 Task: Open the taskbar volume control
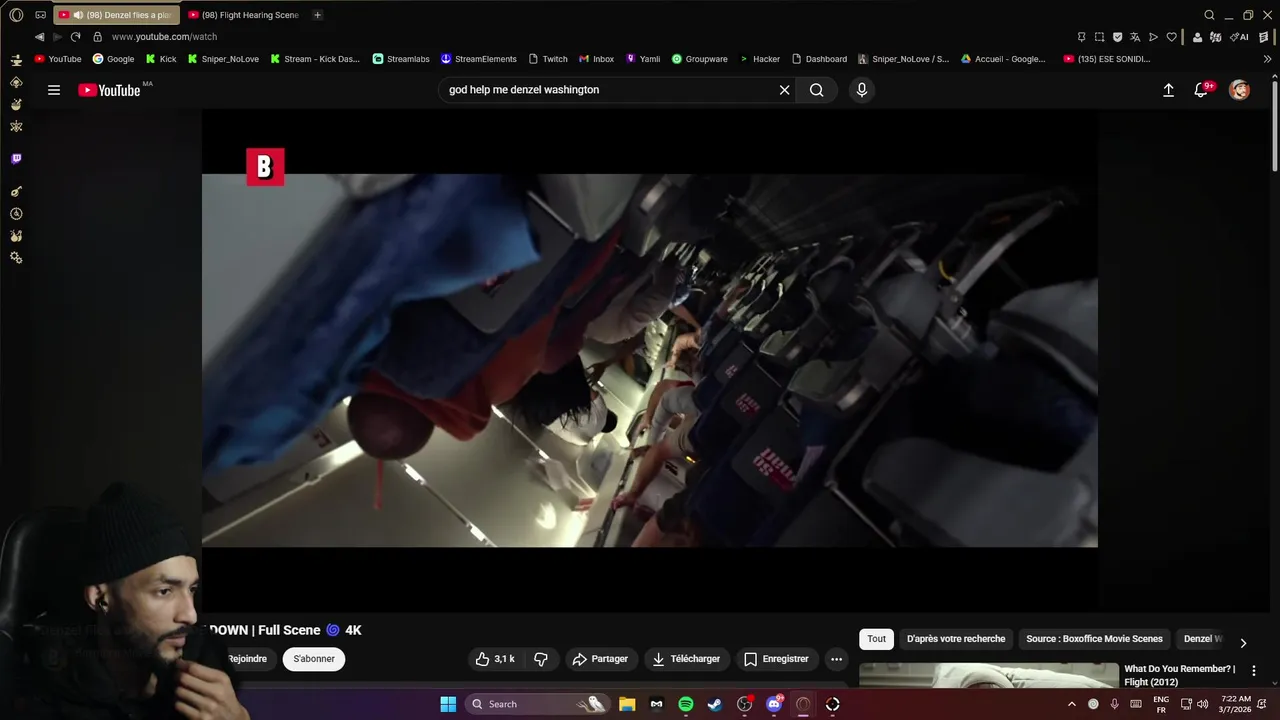(1203, 704)
